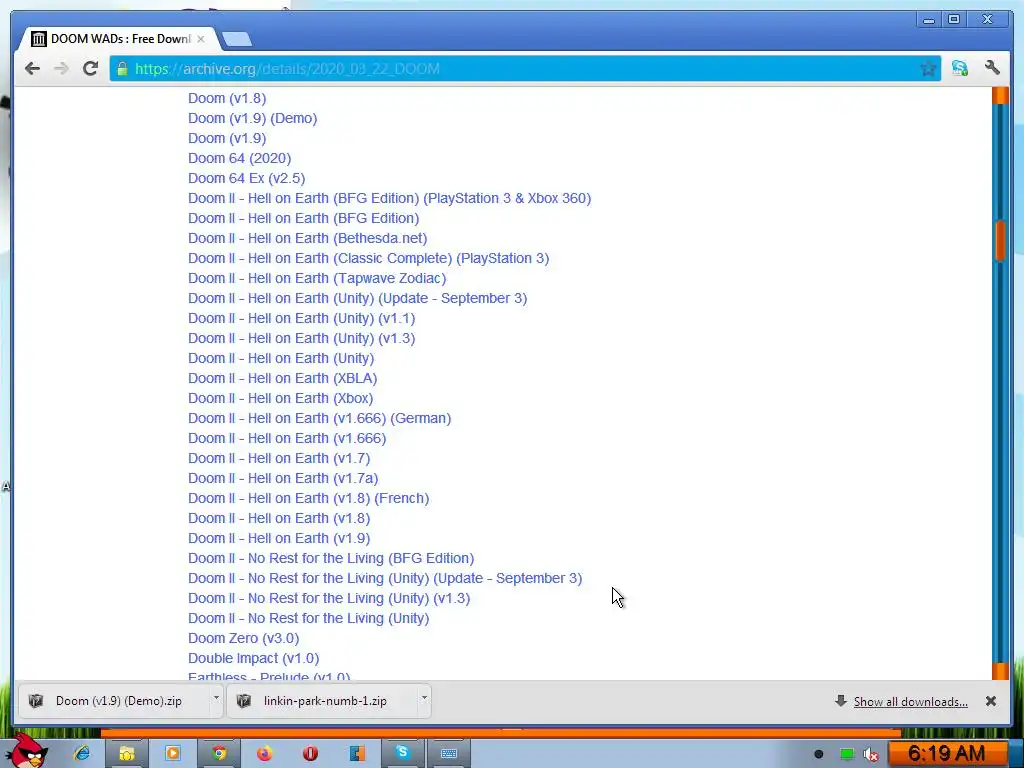This screenshot has width=1024, height=768.
Task: Open Doom II BFG Edition PlayStation 3 & Xbox 360 link
Action: (389, 199)
